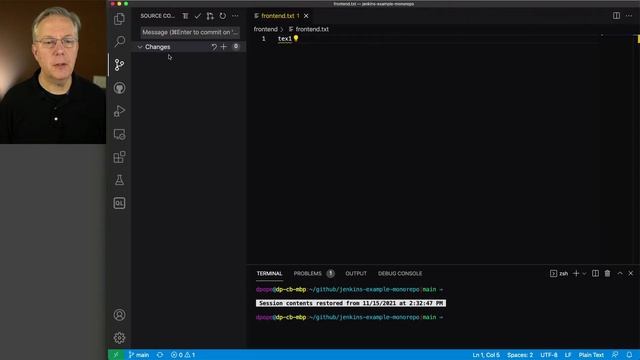Open editor more actions menu
This screenshot has height=360, width=640.
tap(629, 16)
